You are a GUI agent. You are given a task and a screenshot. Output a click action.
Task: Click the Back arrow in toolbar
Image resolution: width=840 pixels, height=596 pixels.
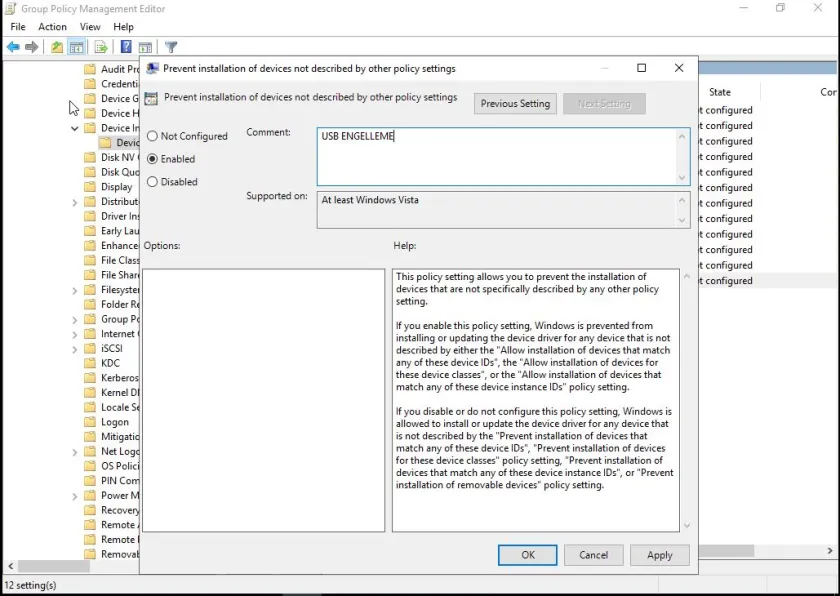(x=13, y=47)
